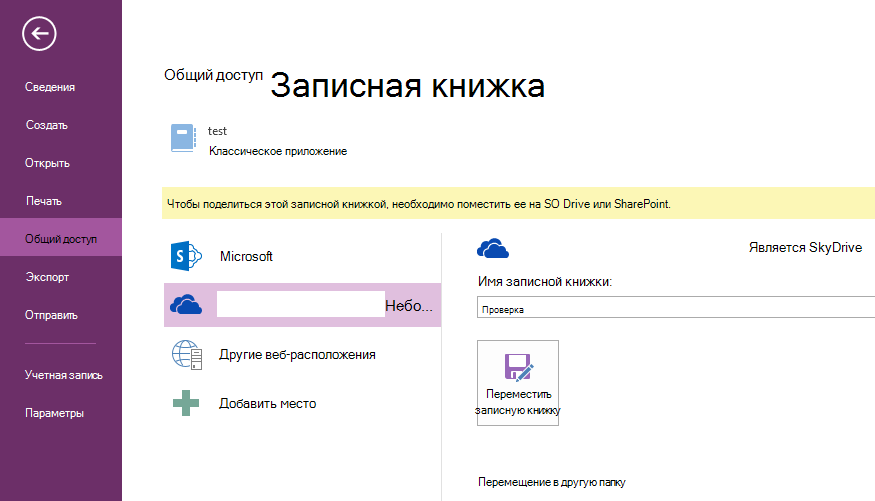Open the Открыть section

click(47, 163)
